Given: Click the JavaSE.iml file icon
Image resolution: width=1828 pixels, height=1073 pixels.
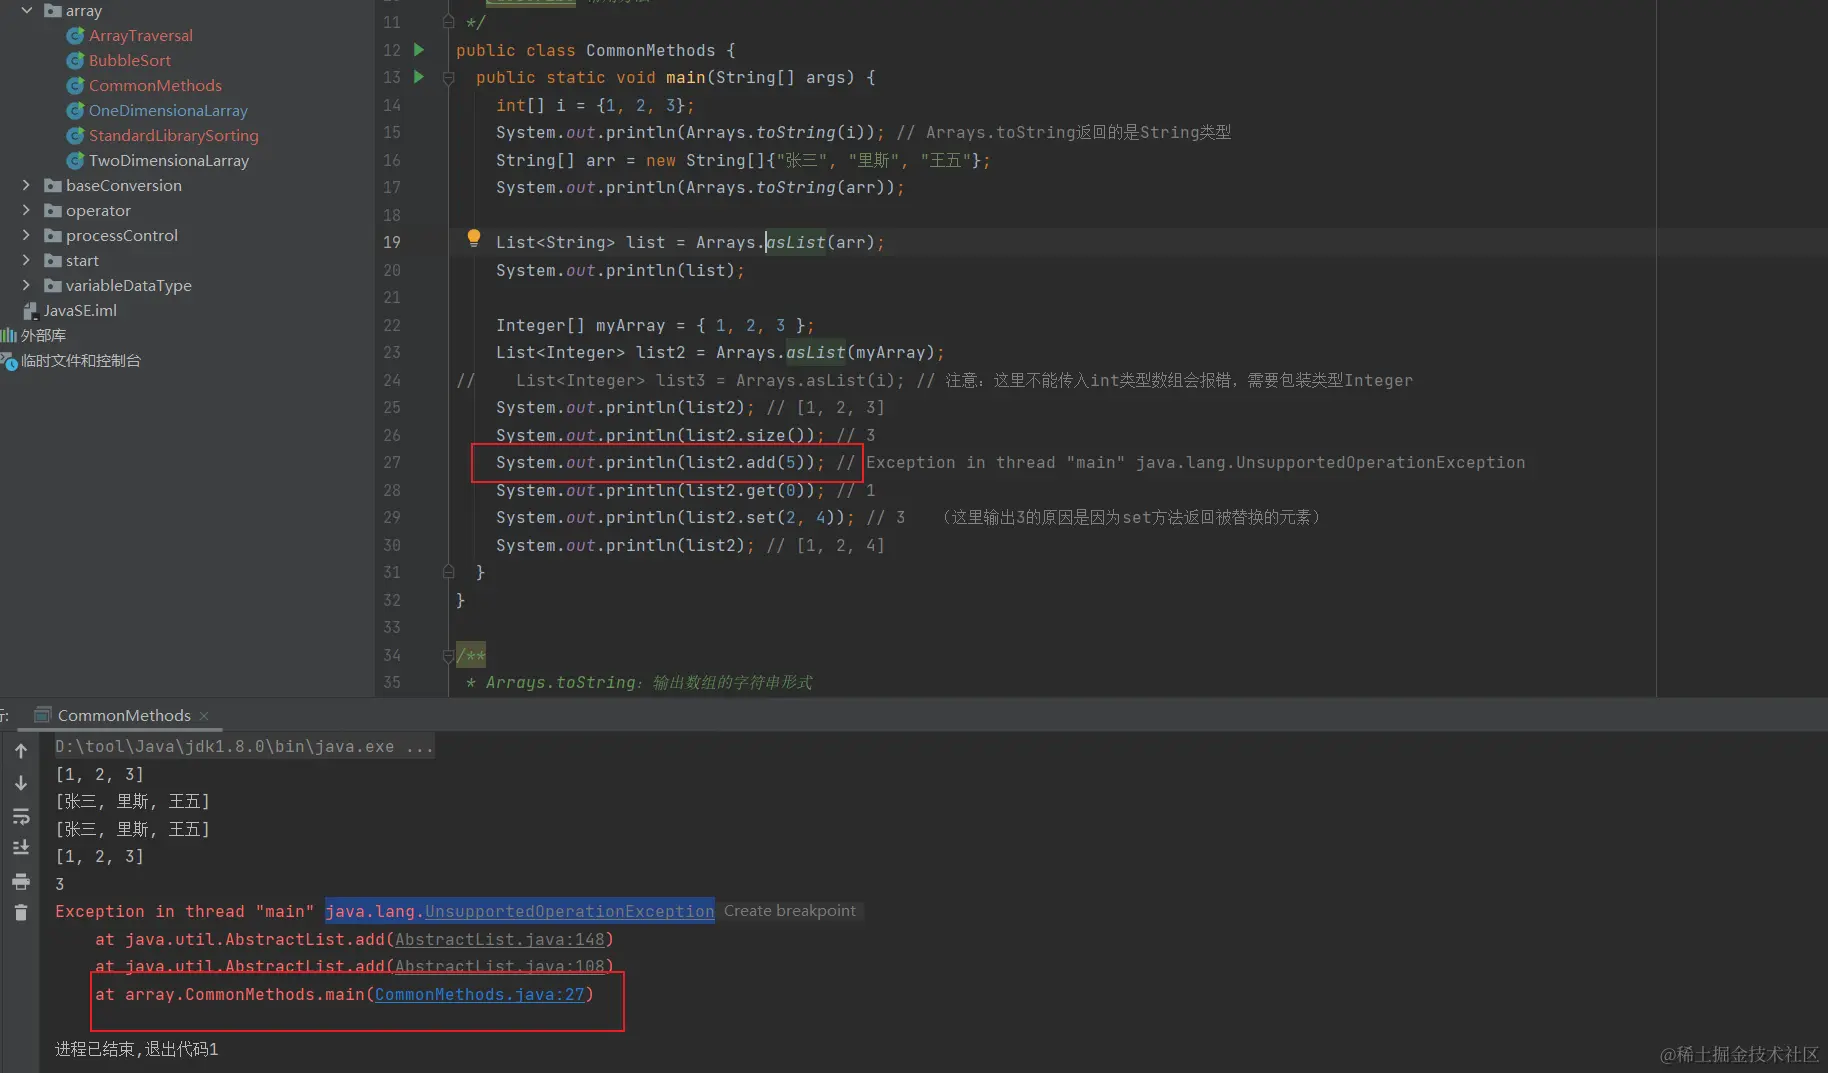Looking at the screenshot, I should [30, 311].
